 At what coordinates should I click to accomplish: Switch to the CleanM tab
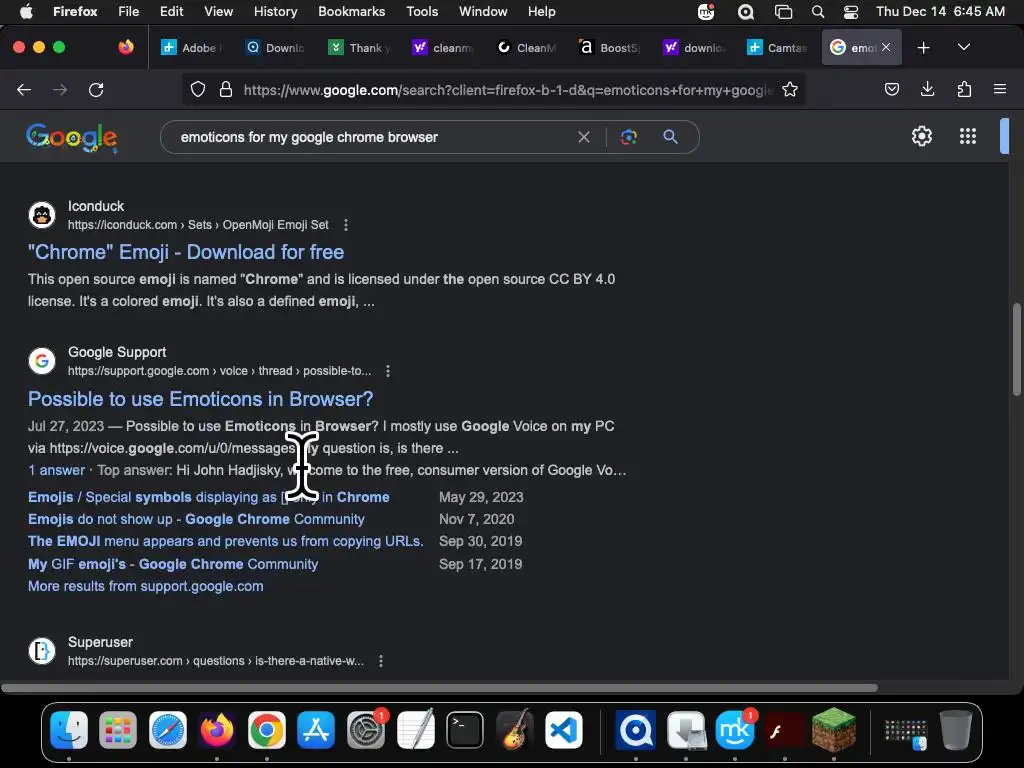tap(526, 48)
